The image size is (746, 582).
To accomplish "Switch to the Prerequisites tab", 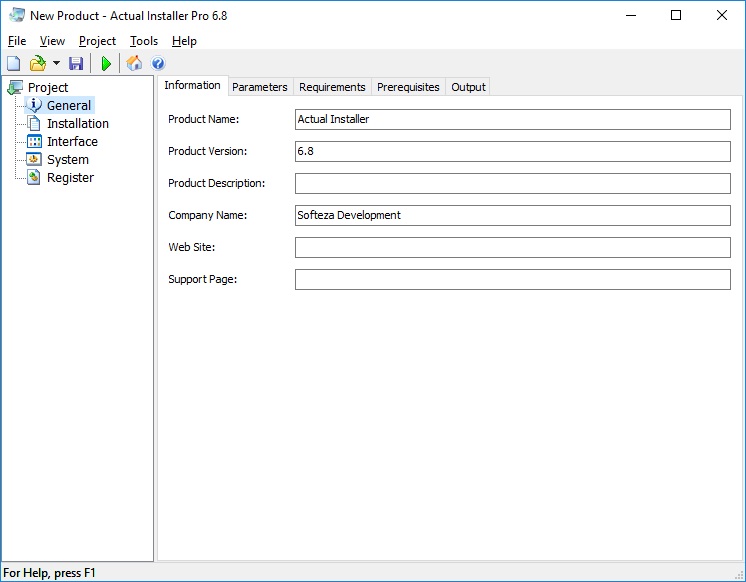I will [408, 87].
